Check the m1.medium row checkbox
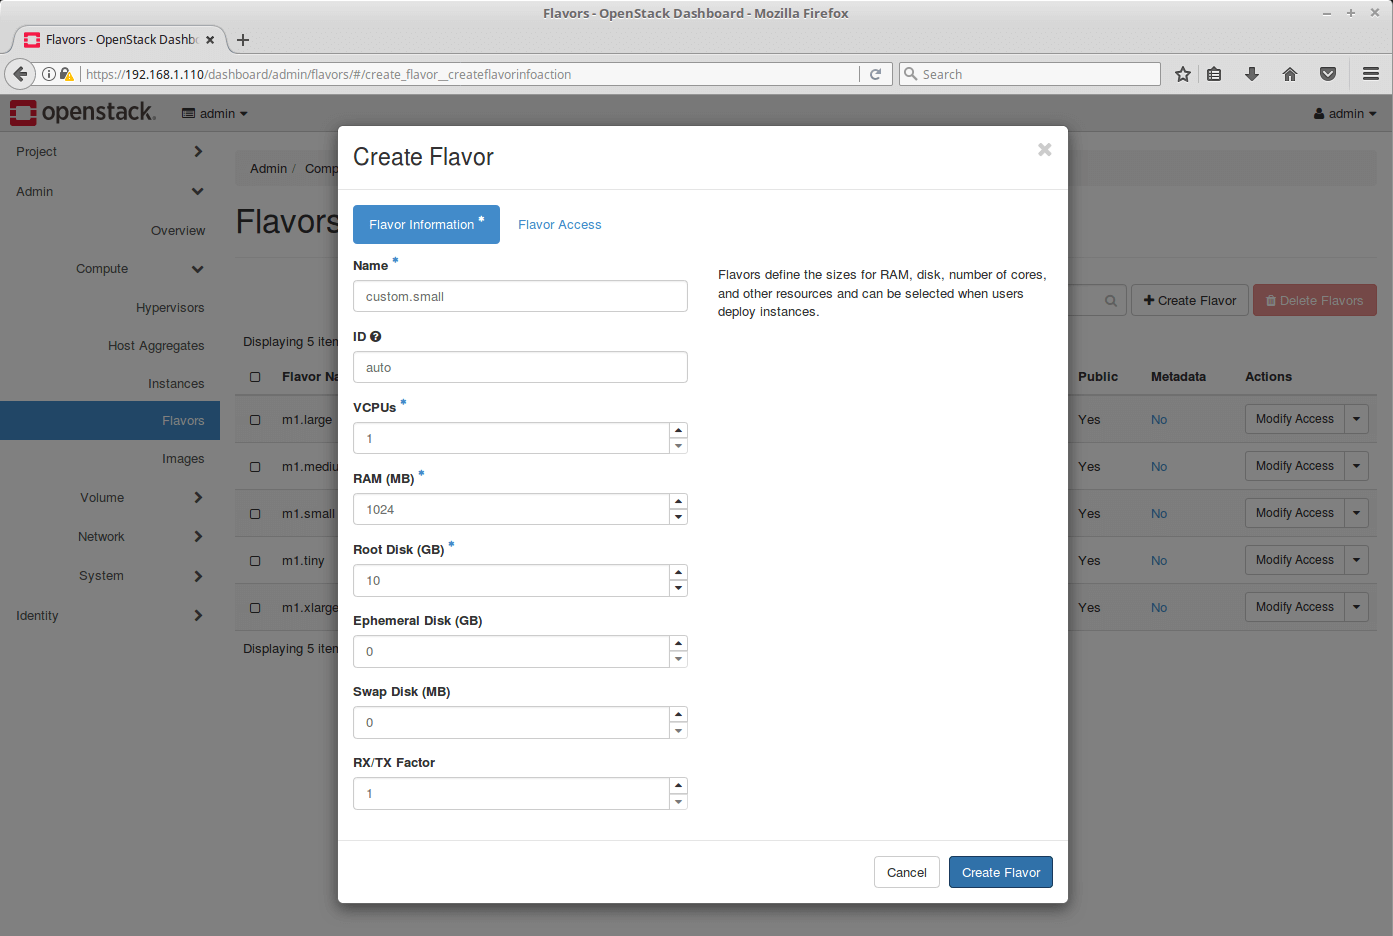The height and width of the screenshot is (936, 1393). [x=255, y=467]
